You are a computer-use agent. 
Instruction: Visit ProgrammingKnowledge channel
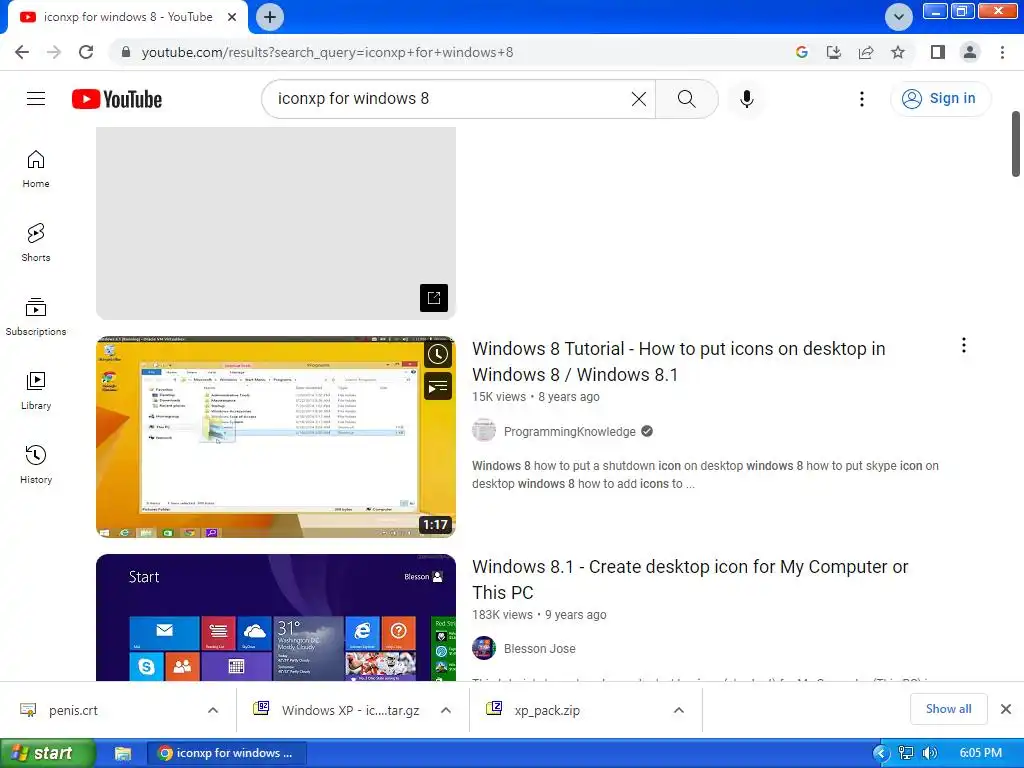(x=569, y=432)
